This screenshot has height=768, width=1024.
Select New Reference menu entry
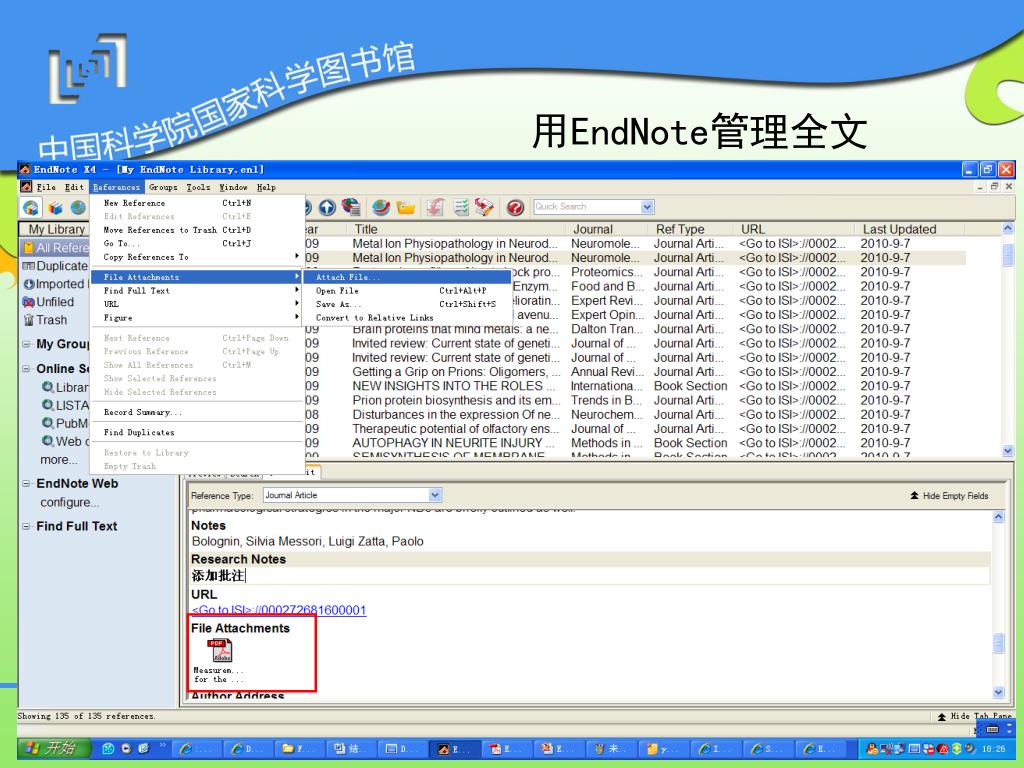click(197, 203)
